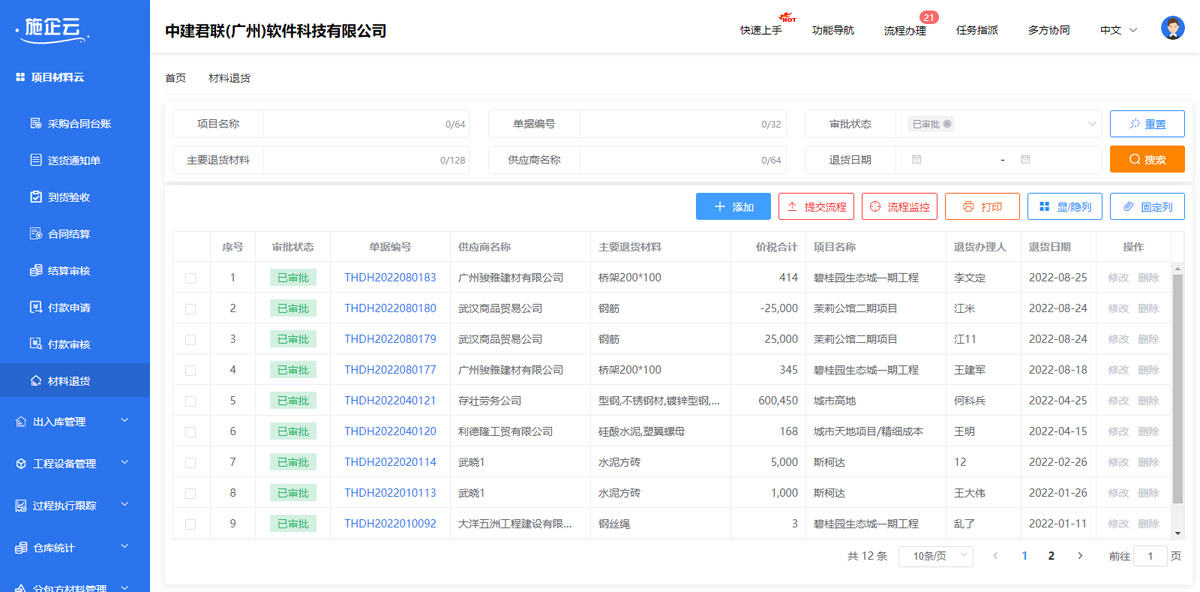Open document link THDH2022080183
The image size is (1200, 592).
pyautogui.click(x=390, y=278)
